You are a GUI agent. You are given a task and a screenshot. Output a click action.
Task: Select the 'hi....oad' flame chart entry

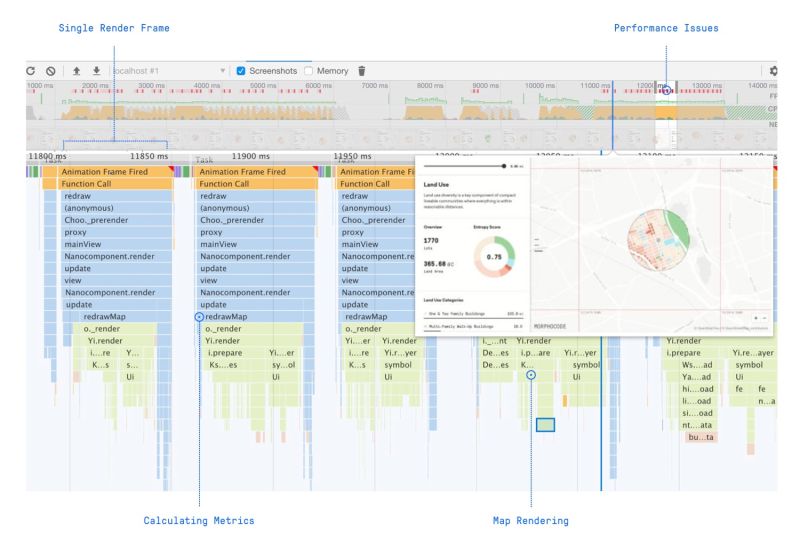698,389
